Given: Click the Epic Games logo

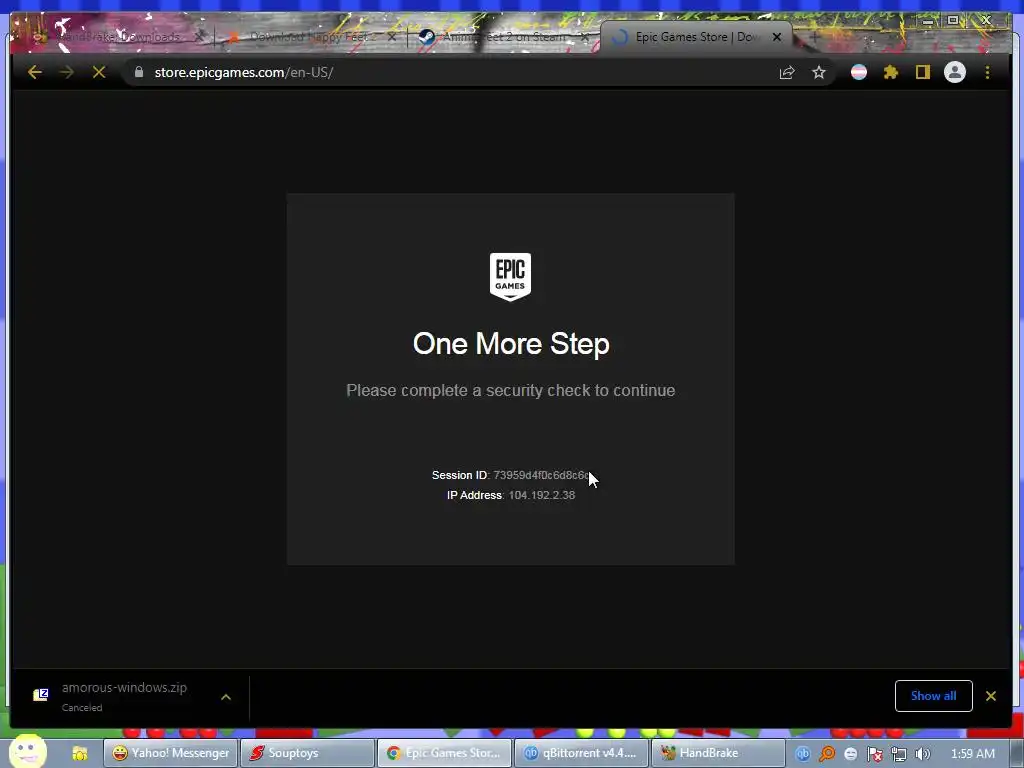Looking at the screenshot, I should [510, 277].
